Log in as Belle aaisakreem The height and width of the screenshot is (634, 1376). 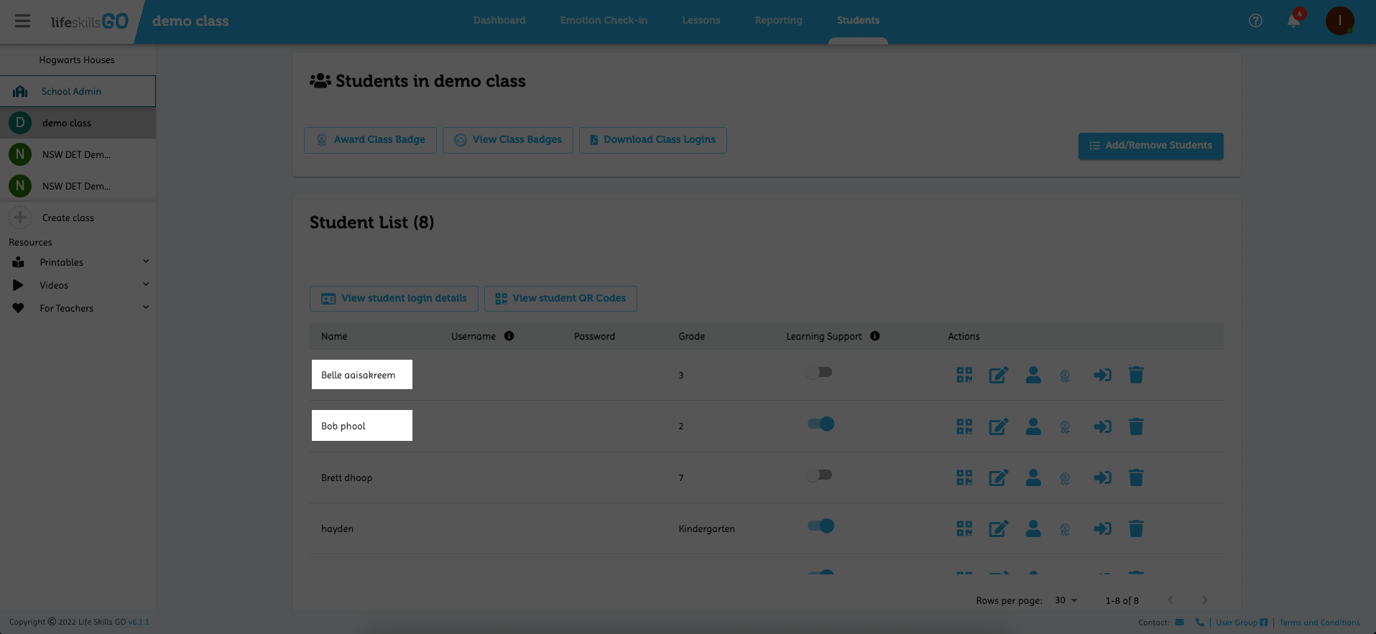tap(1102, 375)
